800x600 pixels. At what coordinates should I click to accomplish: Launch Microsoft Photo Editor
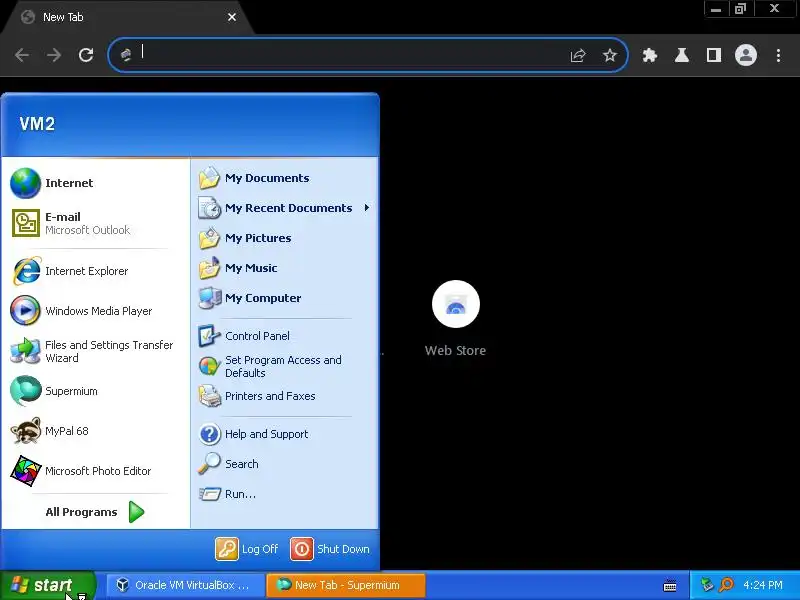pos(94,471)
